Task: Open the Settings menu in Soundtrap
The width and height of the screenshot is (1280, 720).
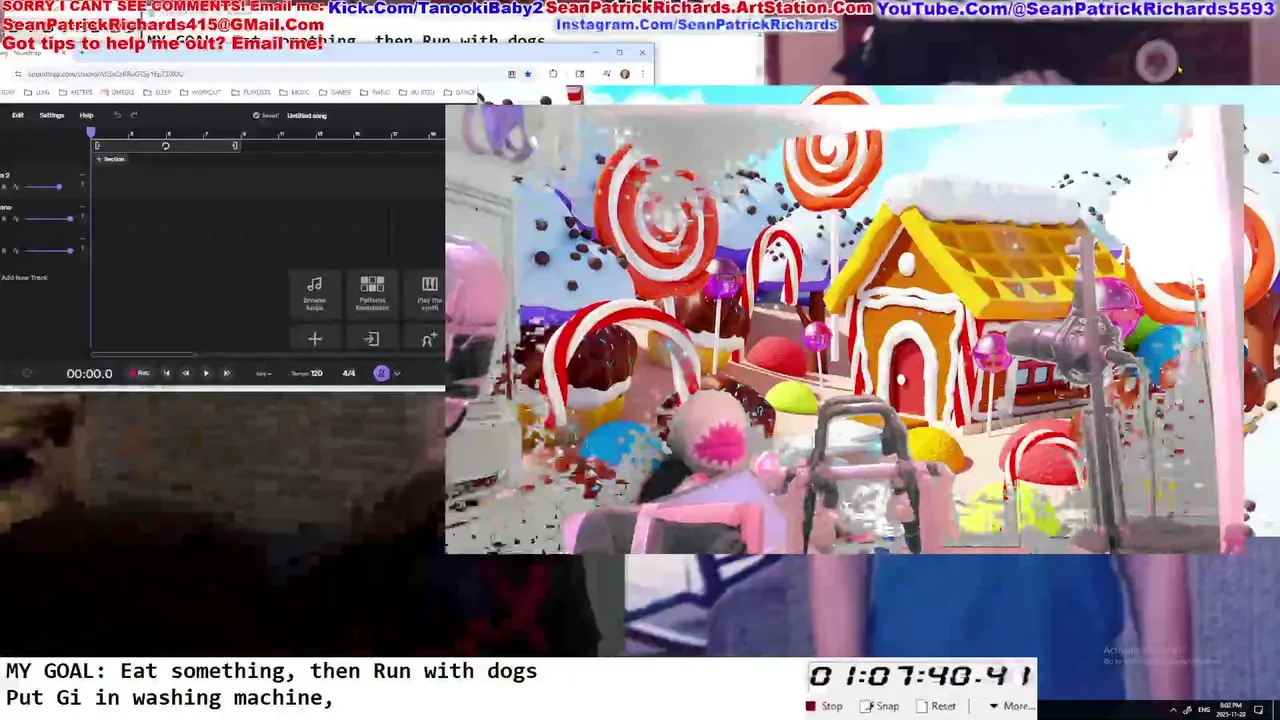Action: 51,115
